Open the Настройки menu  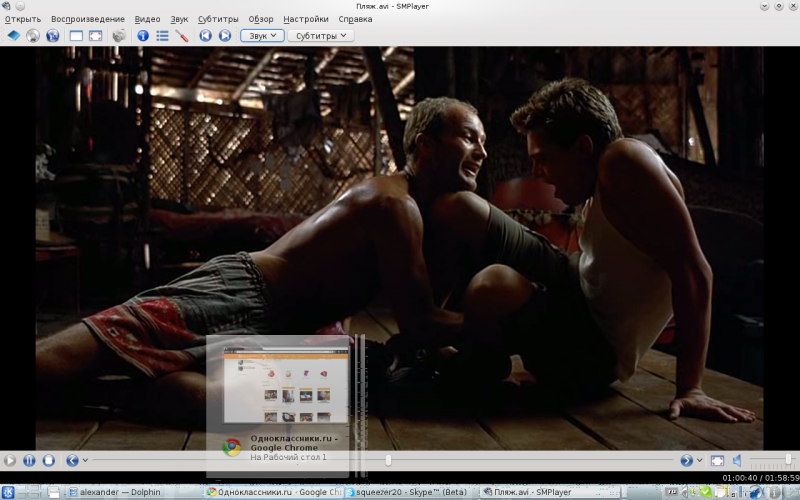306,19
